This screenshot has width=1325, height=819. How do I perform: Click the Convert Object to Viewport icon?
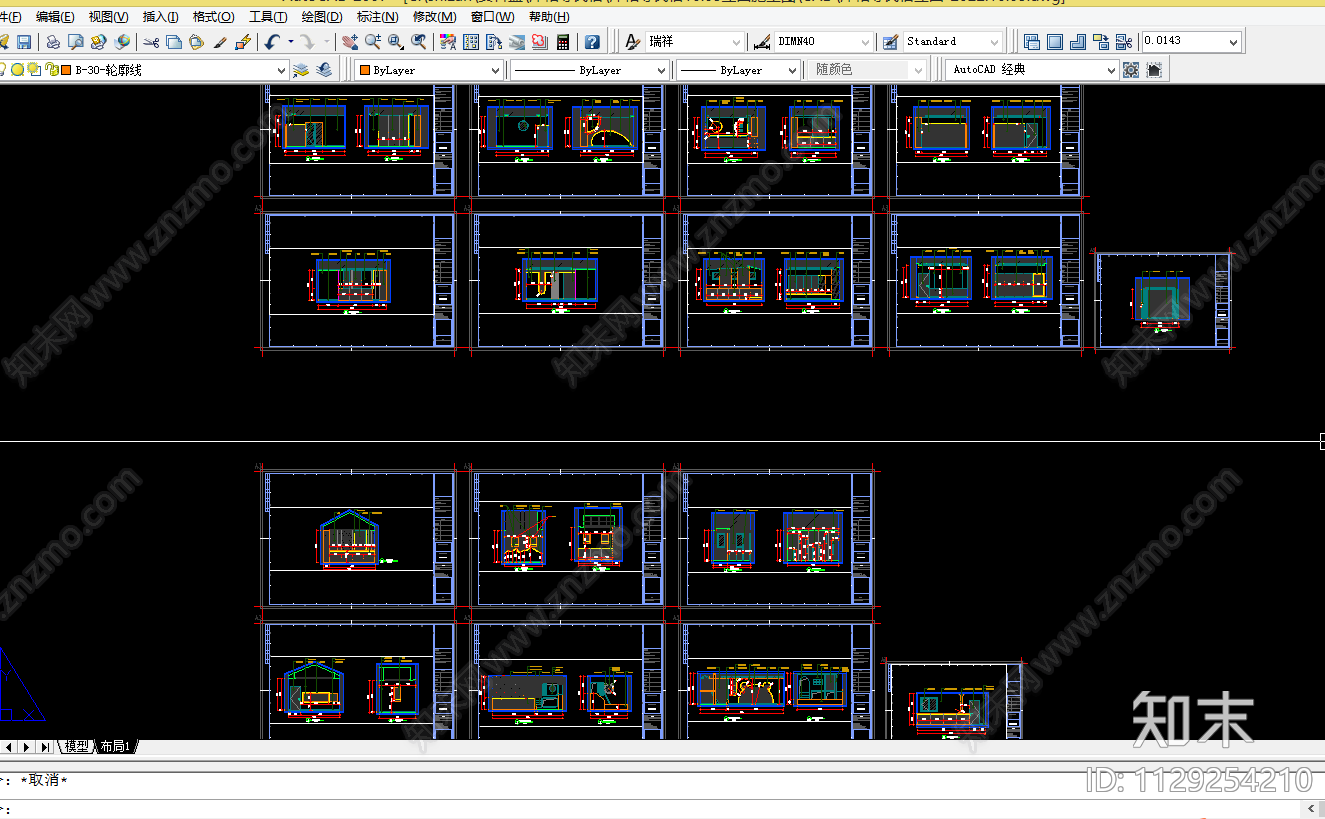coord(1100,42)
